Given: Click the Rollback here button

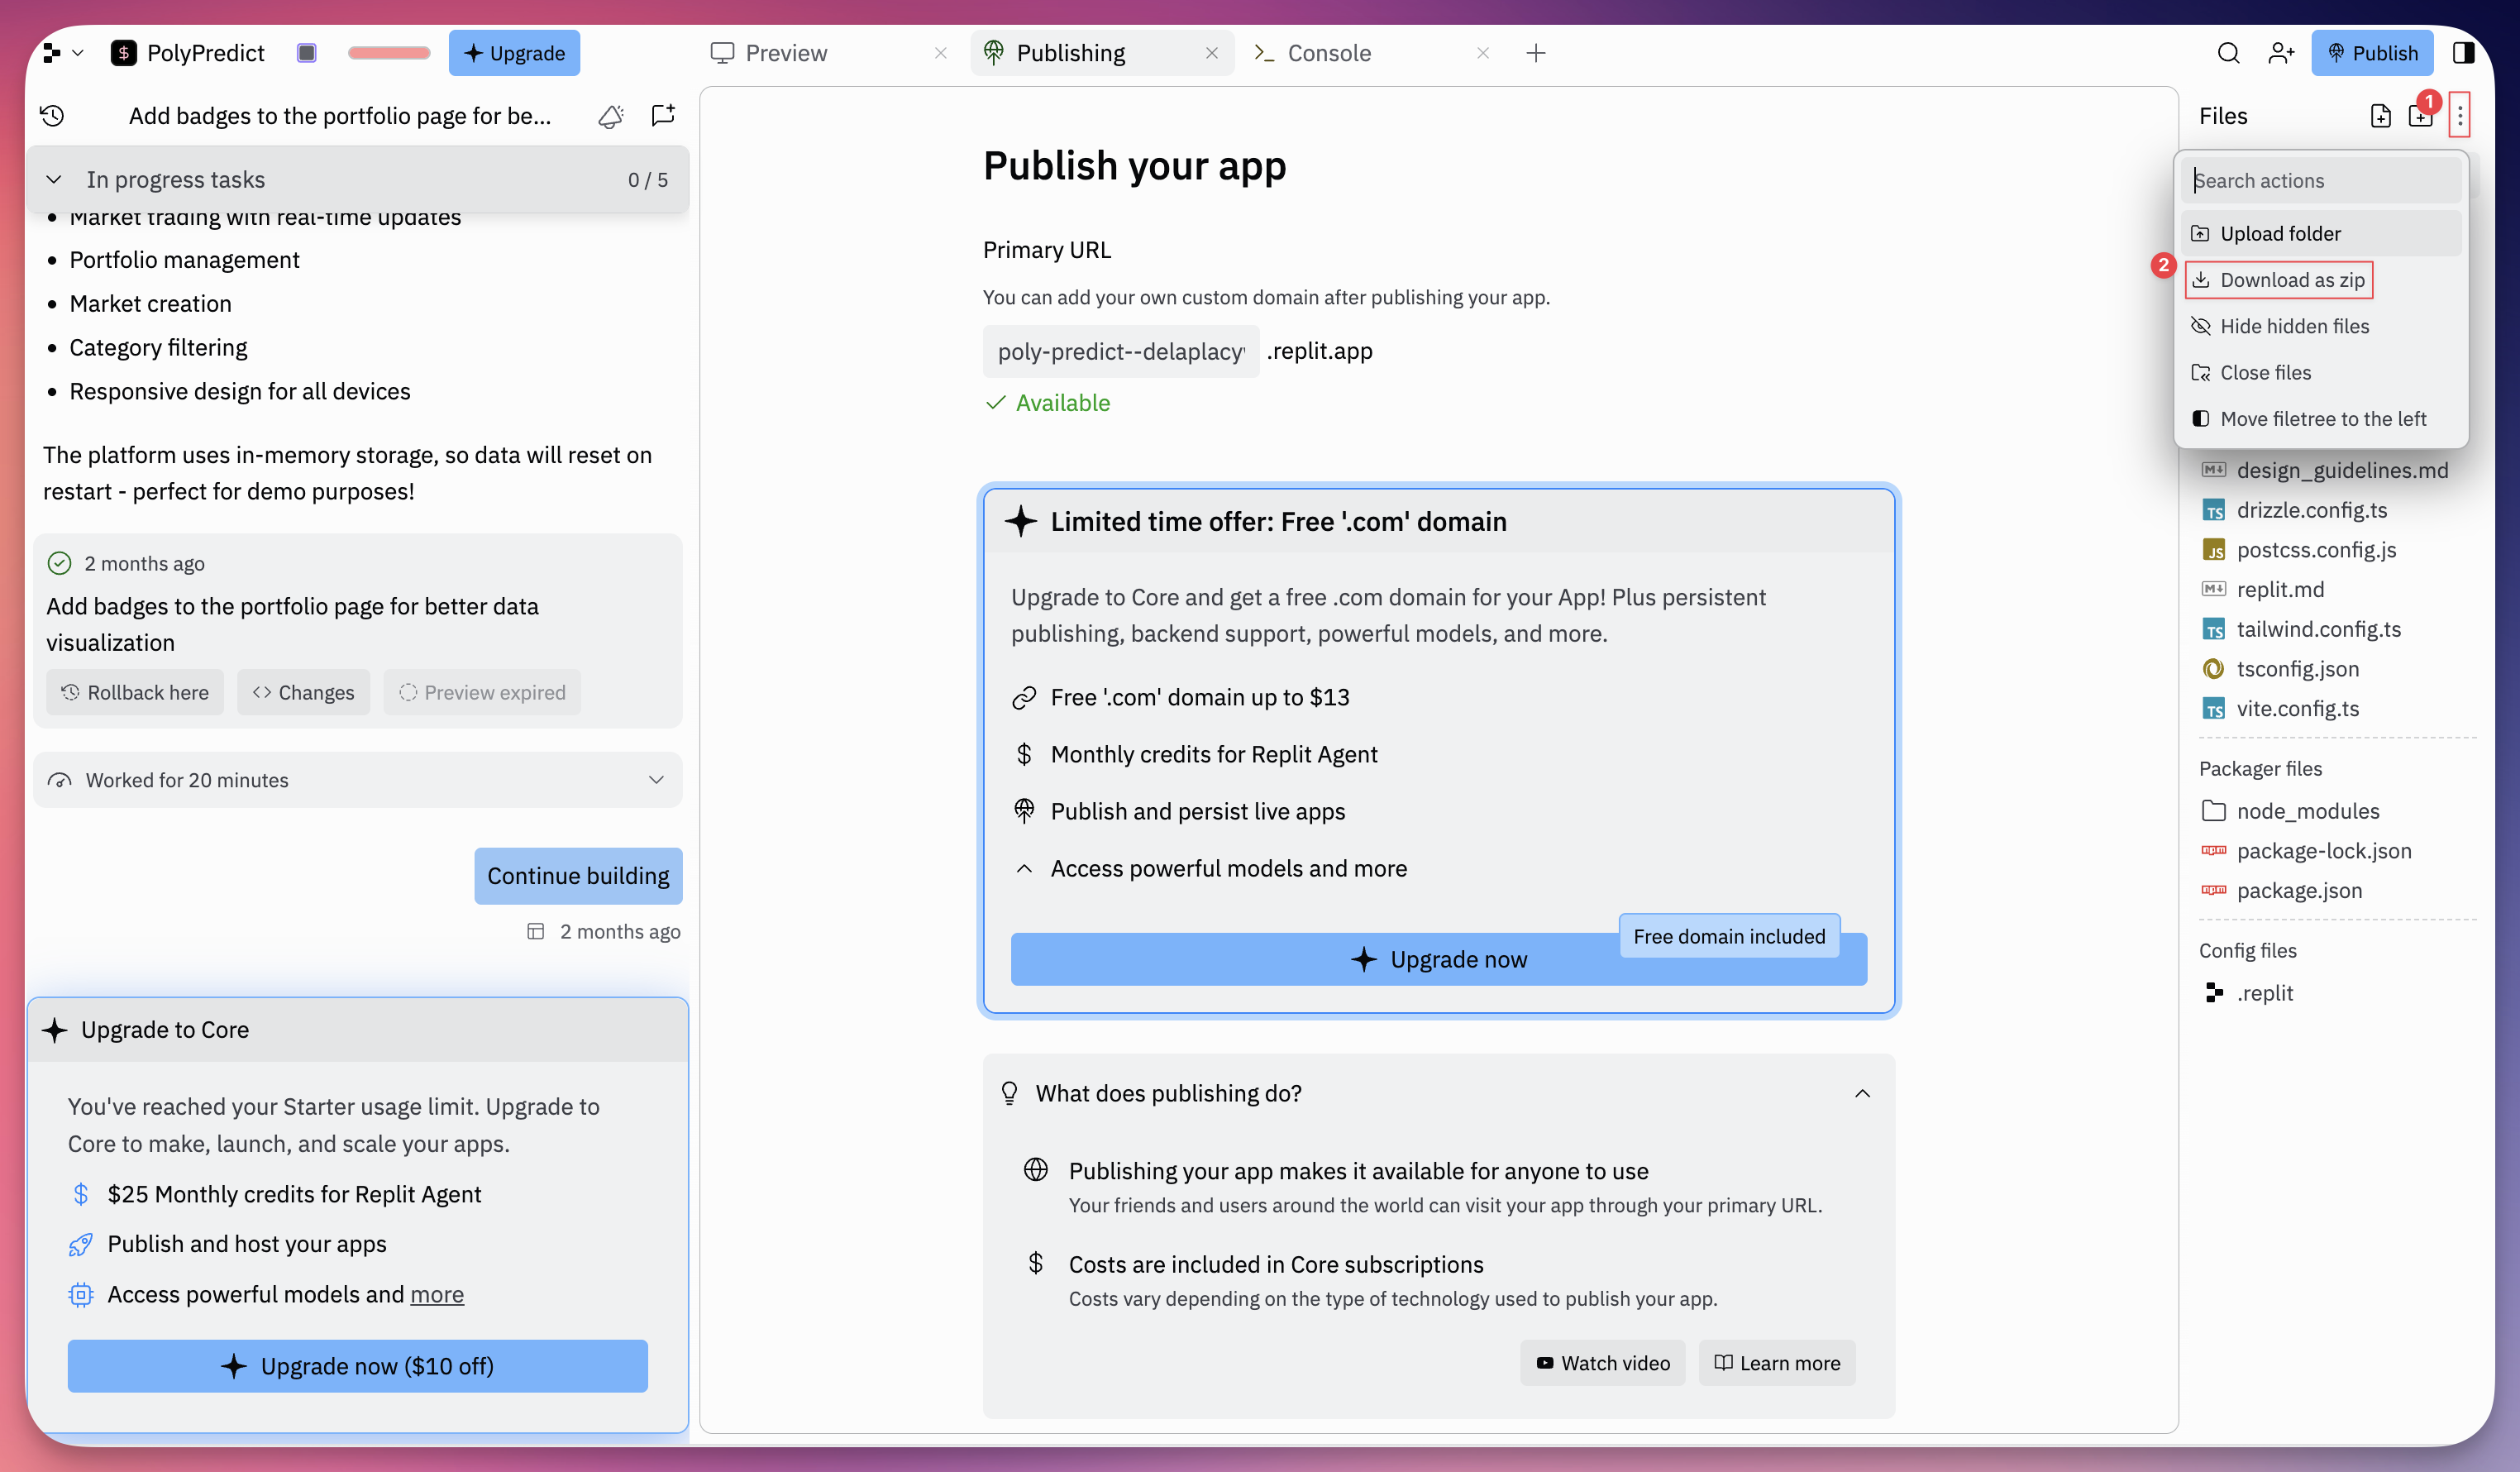Looking at the screenshot, I should click(x=135, y=693).
